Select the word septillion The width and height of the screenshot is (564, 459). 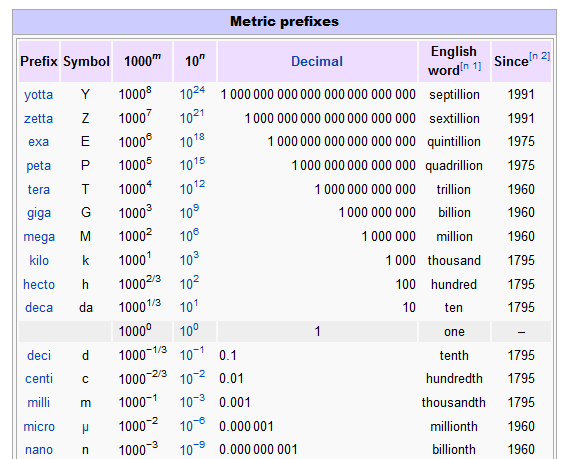[x=454, y=95]
